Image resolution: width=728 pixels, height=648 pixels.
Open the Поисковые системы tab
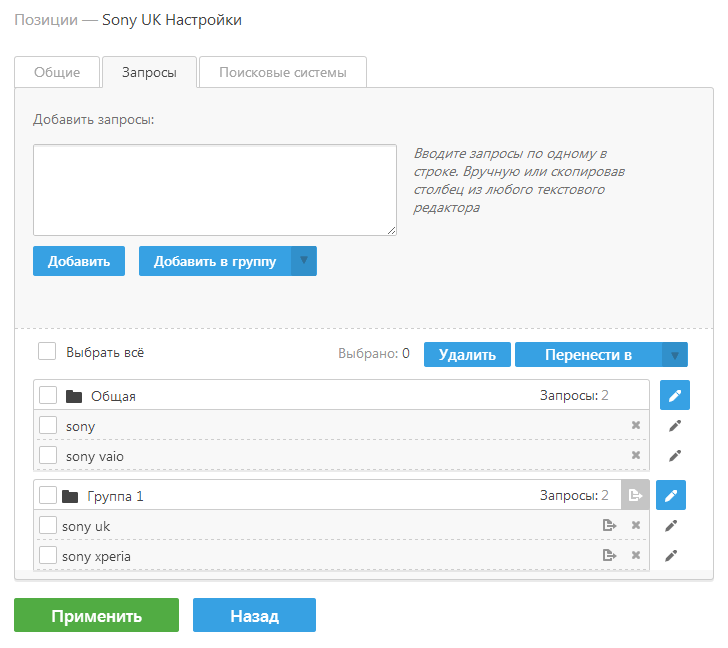[x=283, y=72]
